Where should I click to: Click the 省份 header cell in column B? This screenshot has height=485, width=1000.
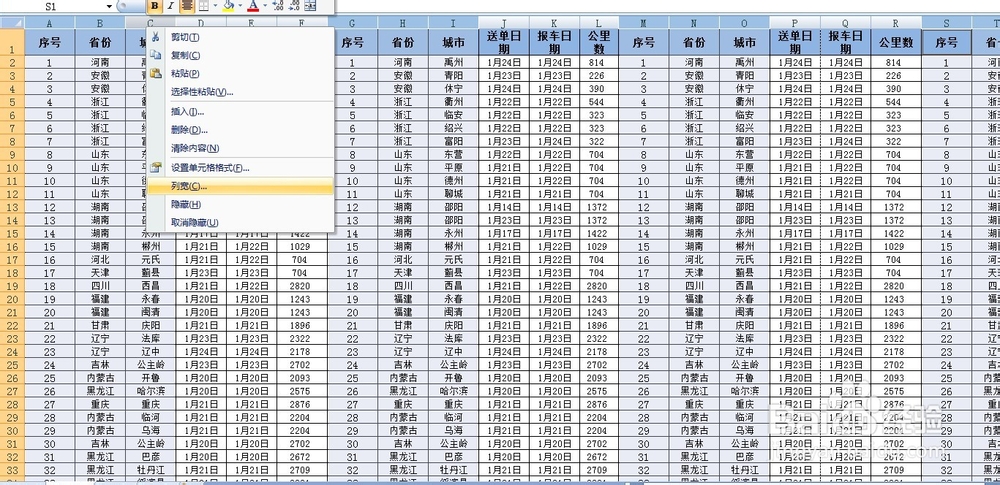click(100, 43)
